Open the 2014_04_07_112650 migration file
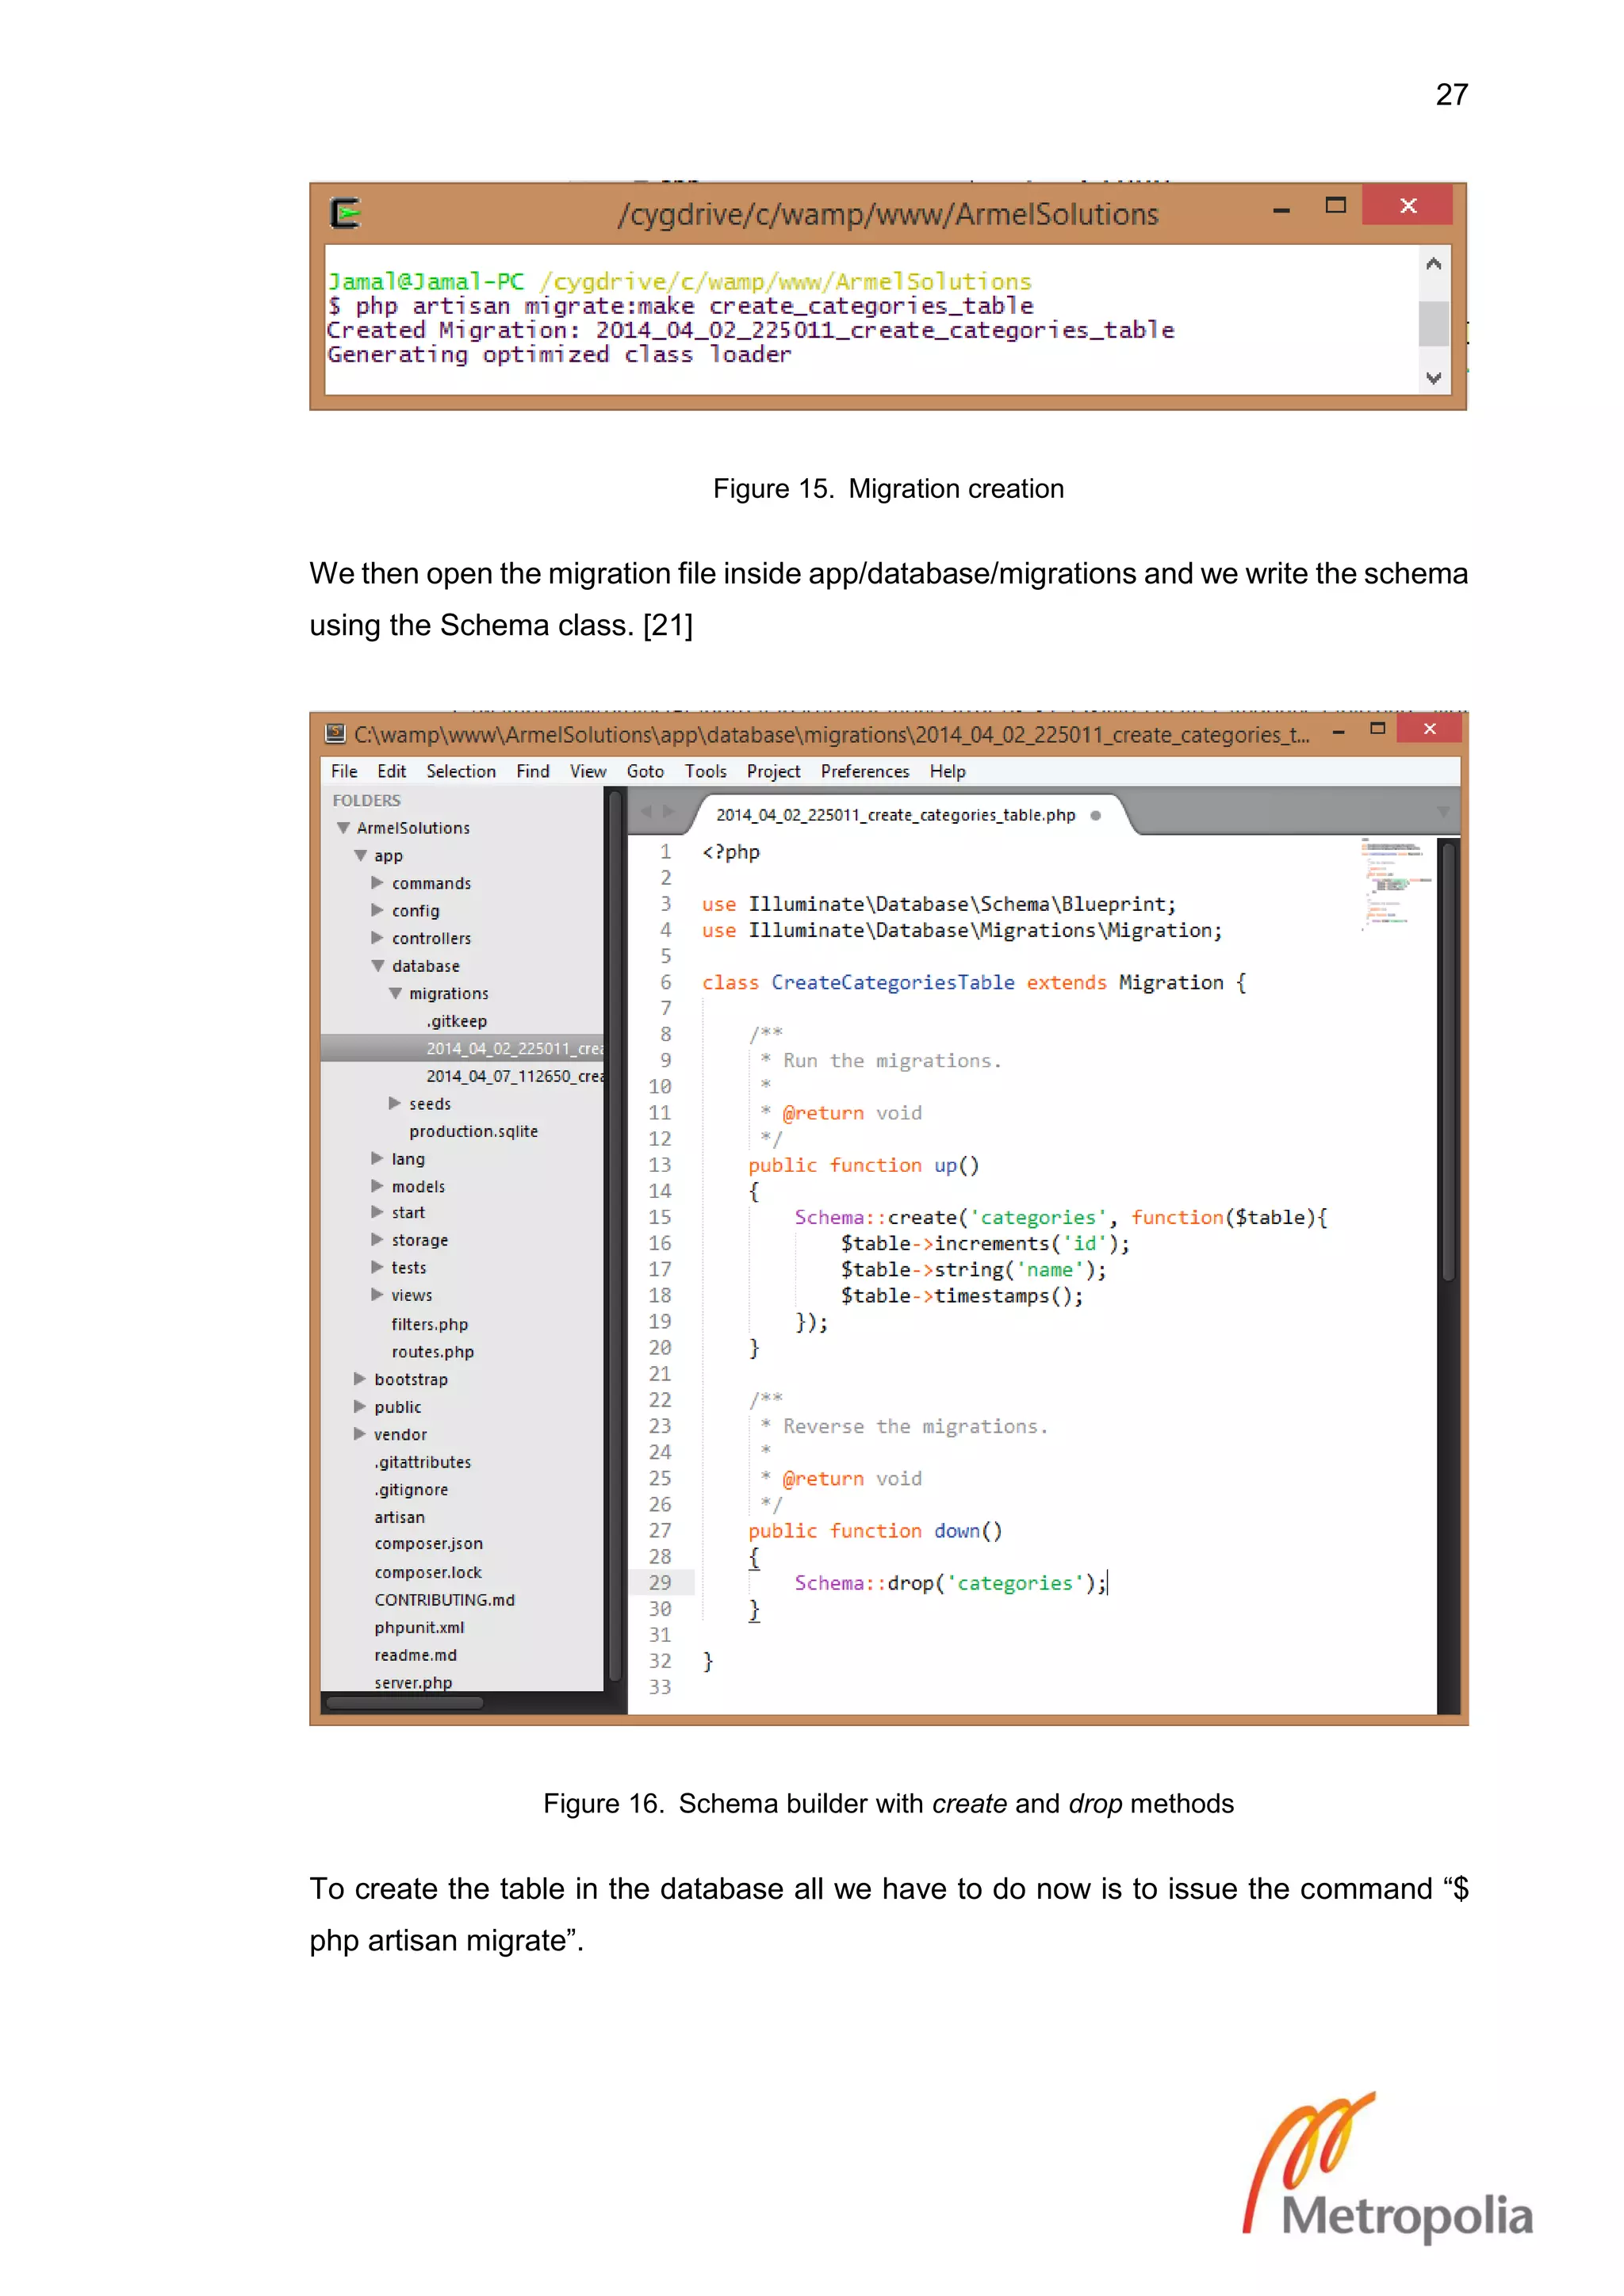Image resolution: width=1624 pixels, height=2296 pixels. coord(515,1076)
